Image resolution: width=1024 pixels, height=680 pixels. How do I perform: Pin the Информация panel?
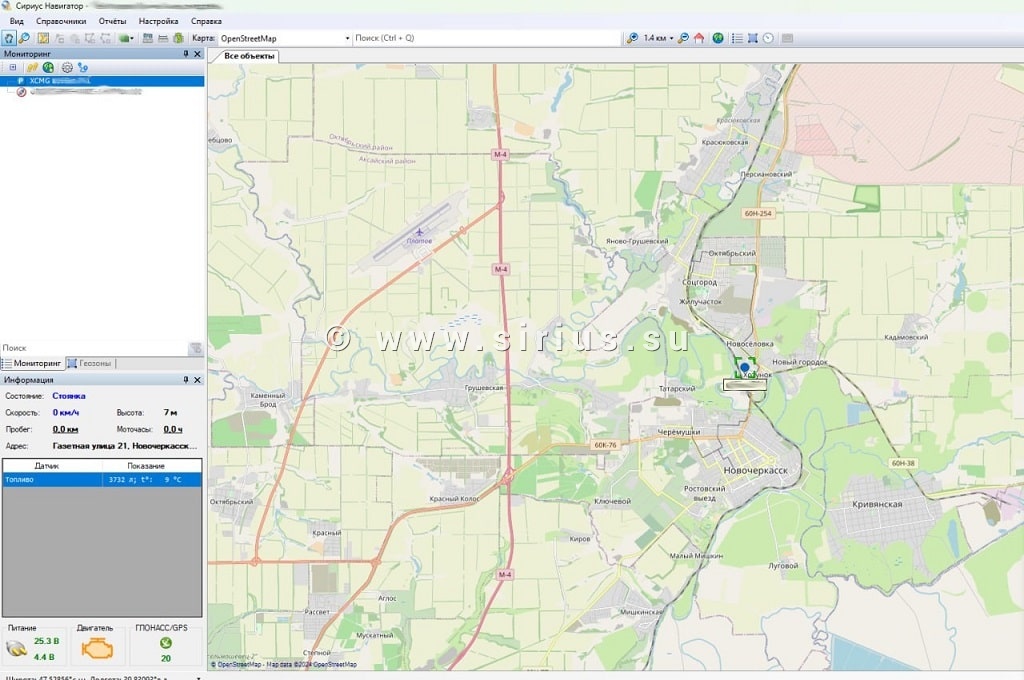click(x=185, y=380)
